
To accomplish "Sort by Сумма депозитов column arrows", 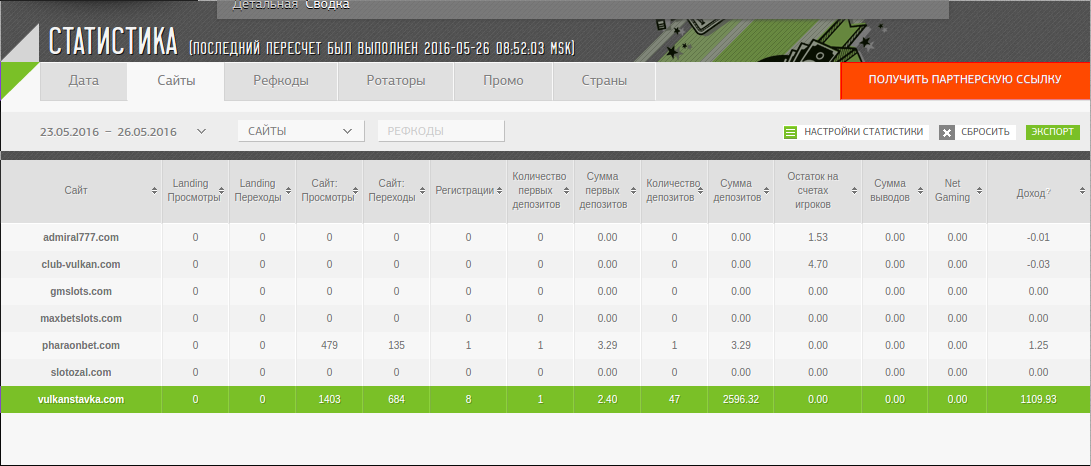I will (x=767, y=191).
